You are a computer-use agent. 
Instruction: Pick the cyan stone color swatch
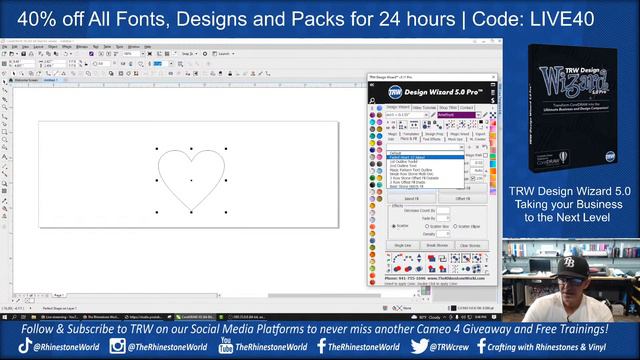pyautogui.click(x=372, y=122)
